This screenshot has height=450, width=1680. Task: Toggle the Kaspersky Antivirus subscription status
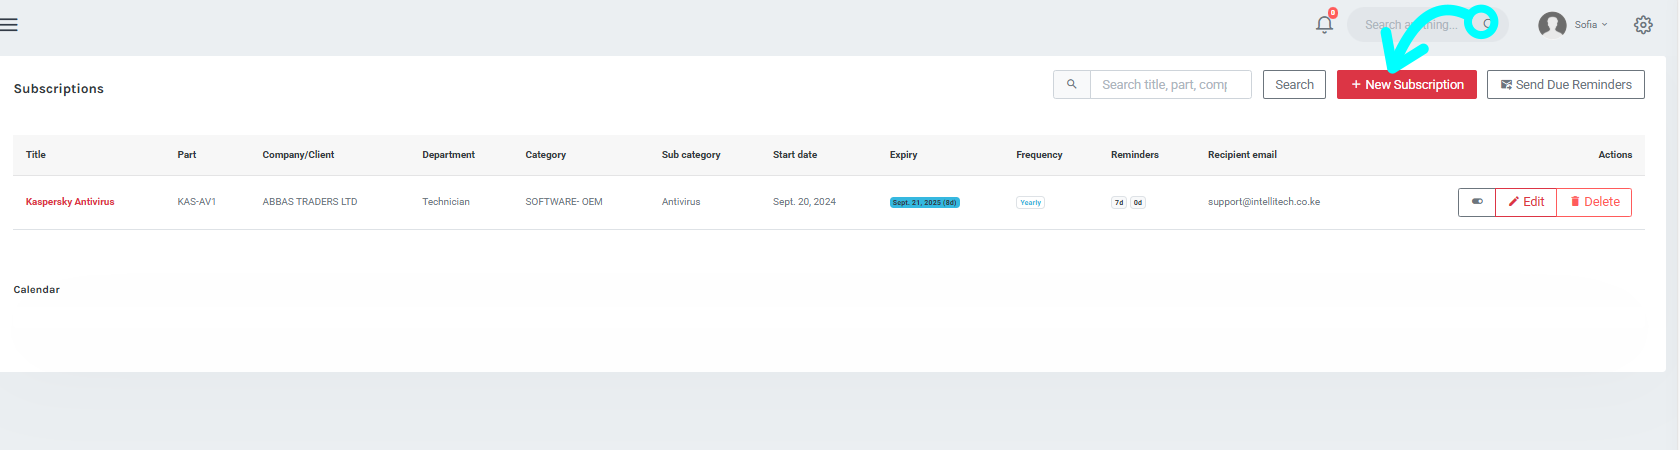click(x=1477, y=202)
